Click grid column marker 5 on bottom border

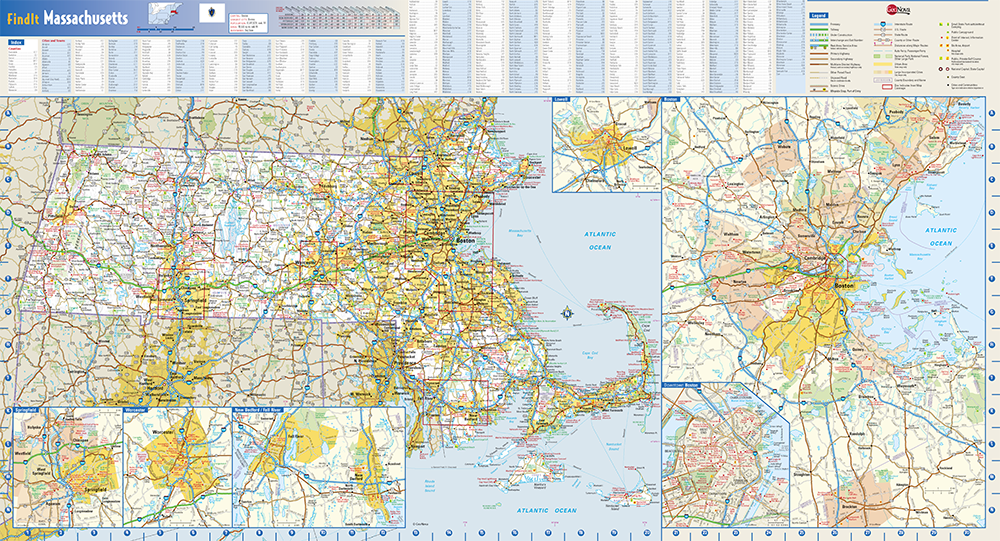coord(159,533)
